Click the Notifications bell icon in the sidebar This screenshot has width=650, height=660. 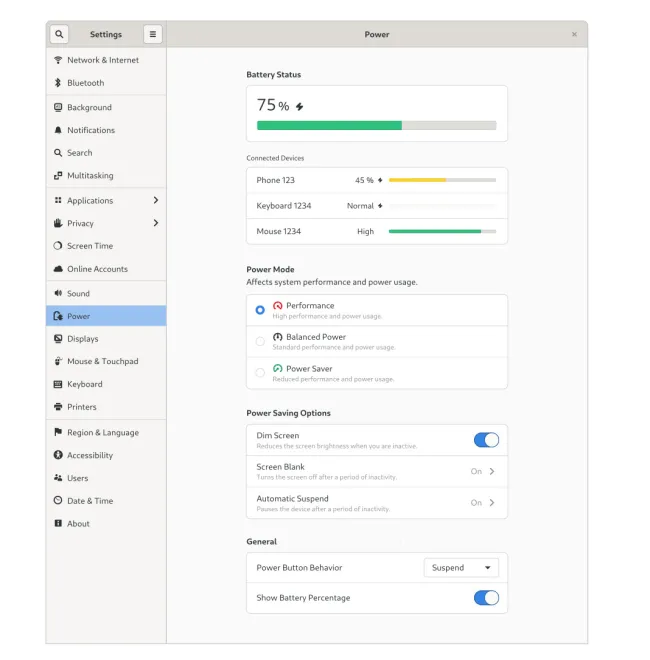tap(58, 130)
